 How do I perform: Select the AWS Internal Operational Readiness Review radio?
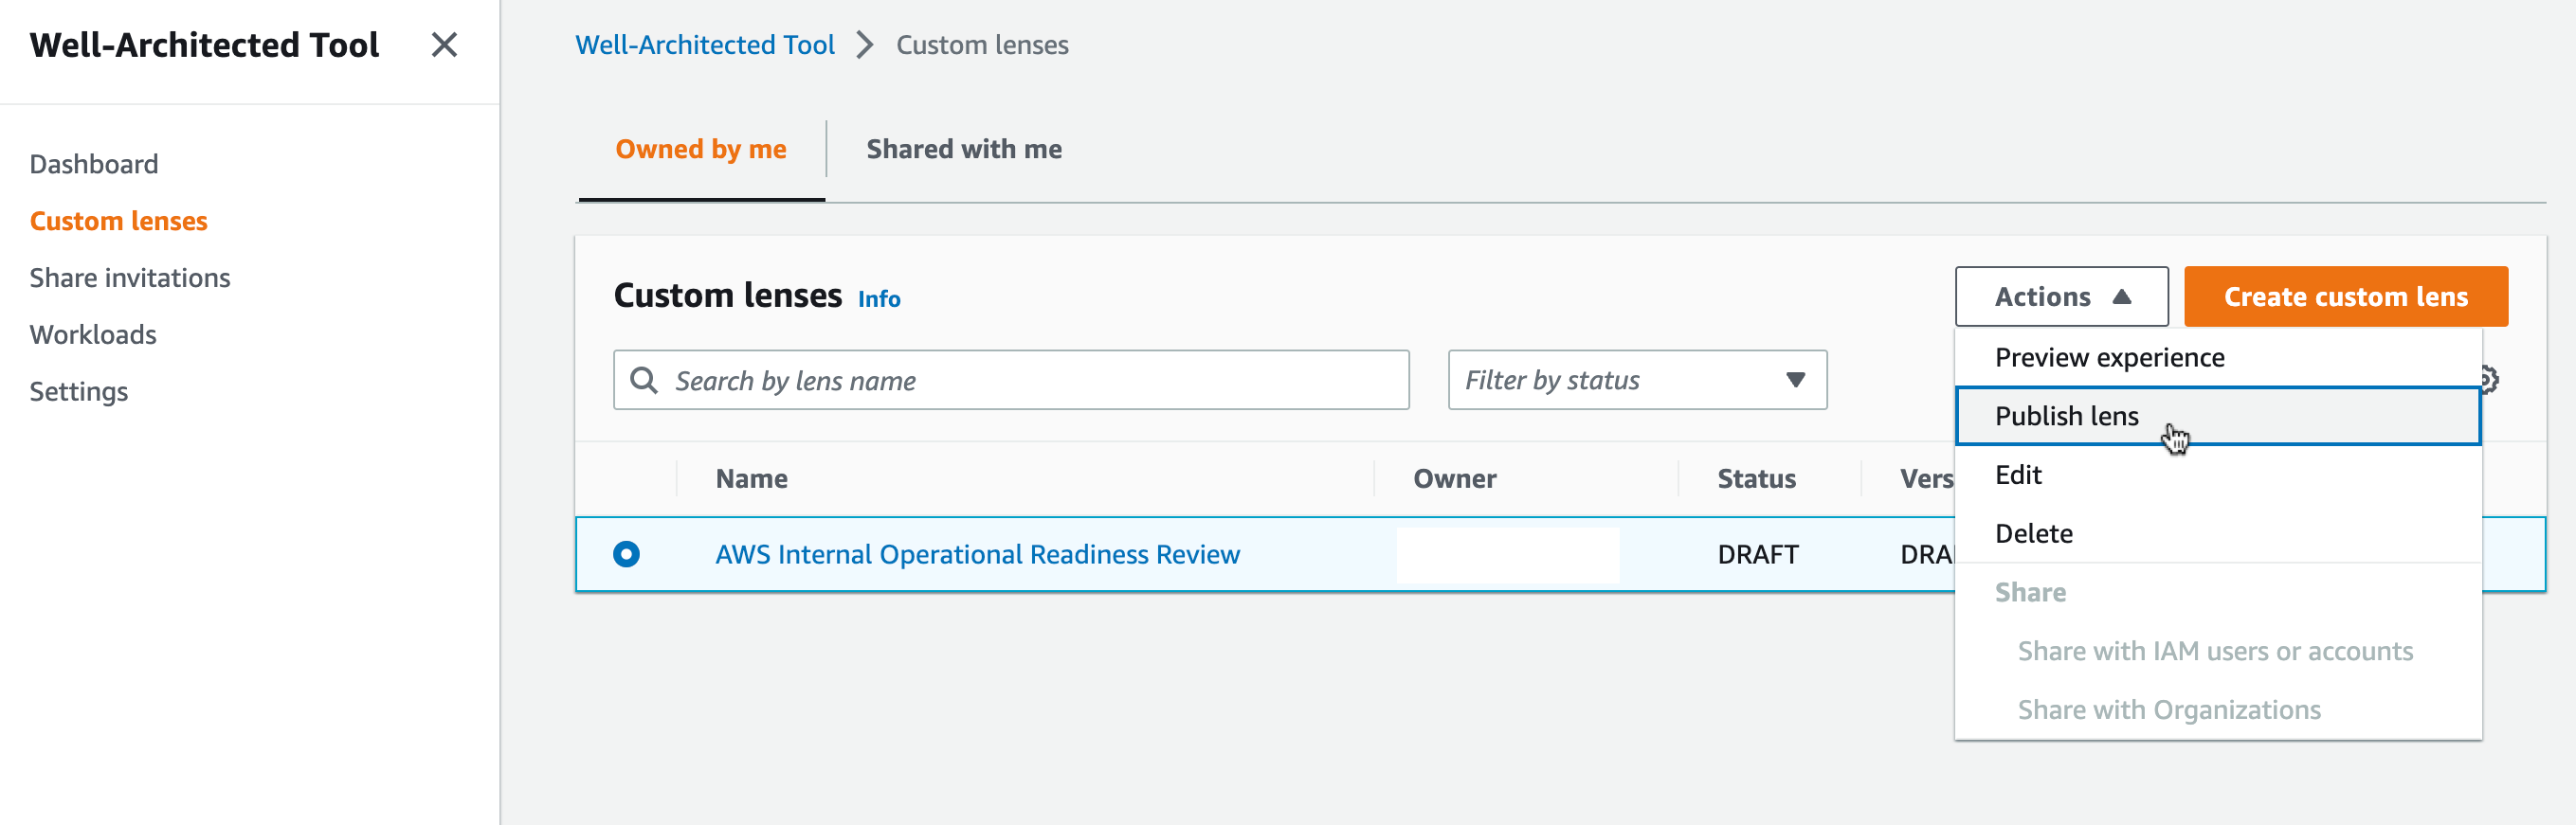click(x=626, y=554)
